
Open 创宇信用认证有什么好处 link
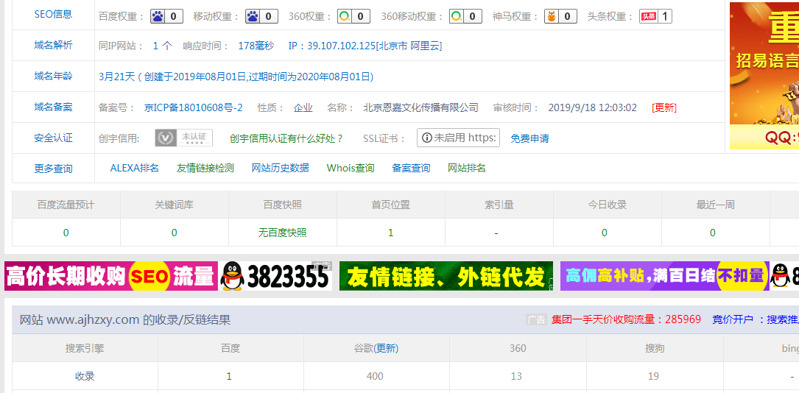286,138
